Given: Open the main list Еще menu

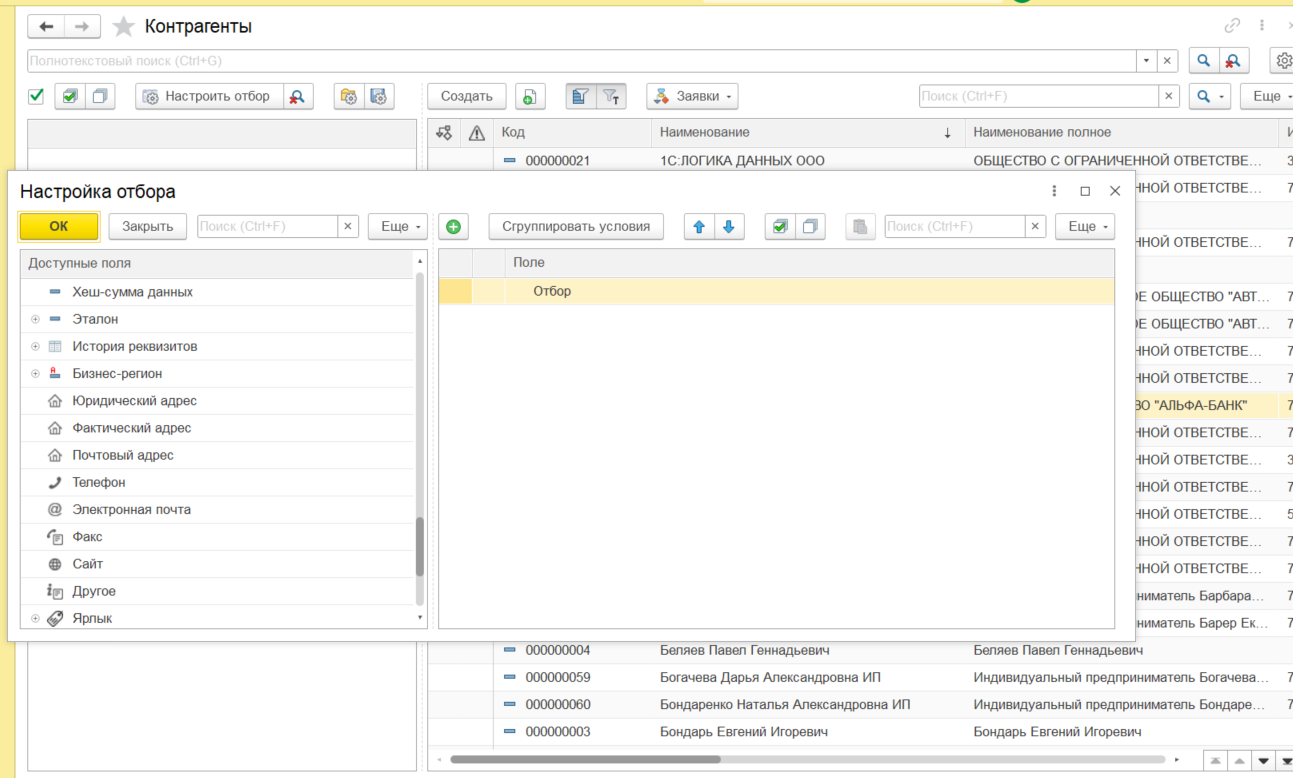Looking at the screenshot, I should 1267,96.
